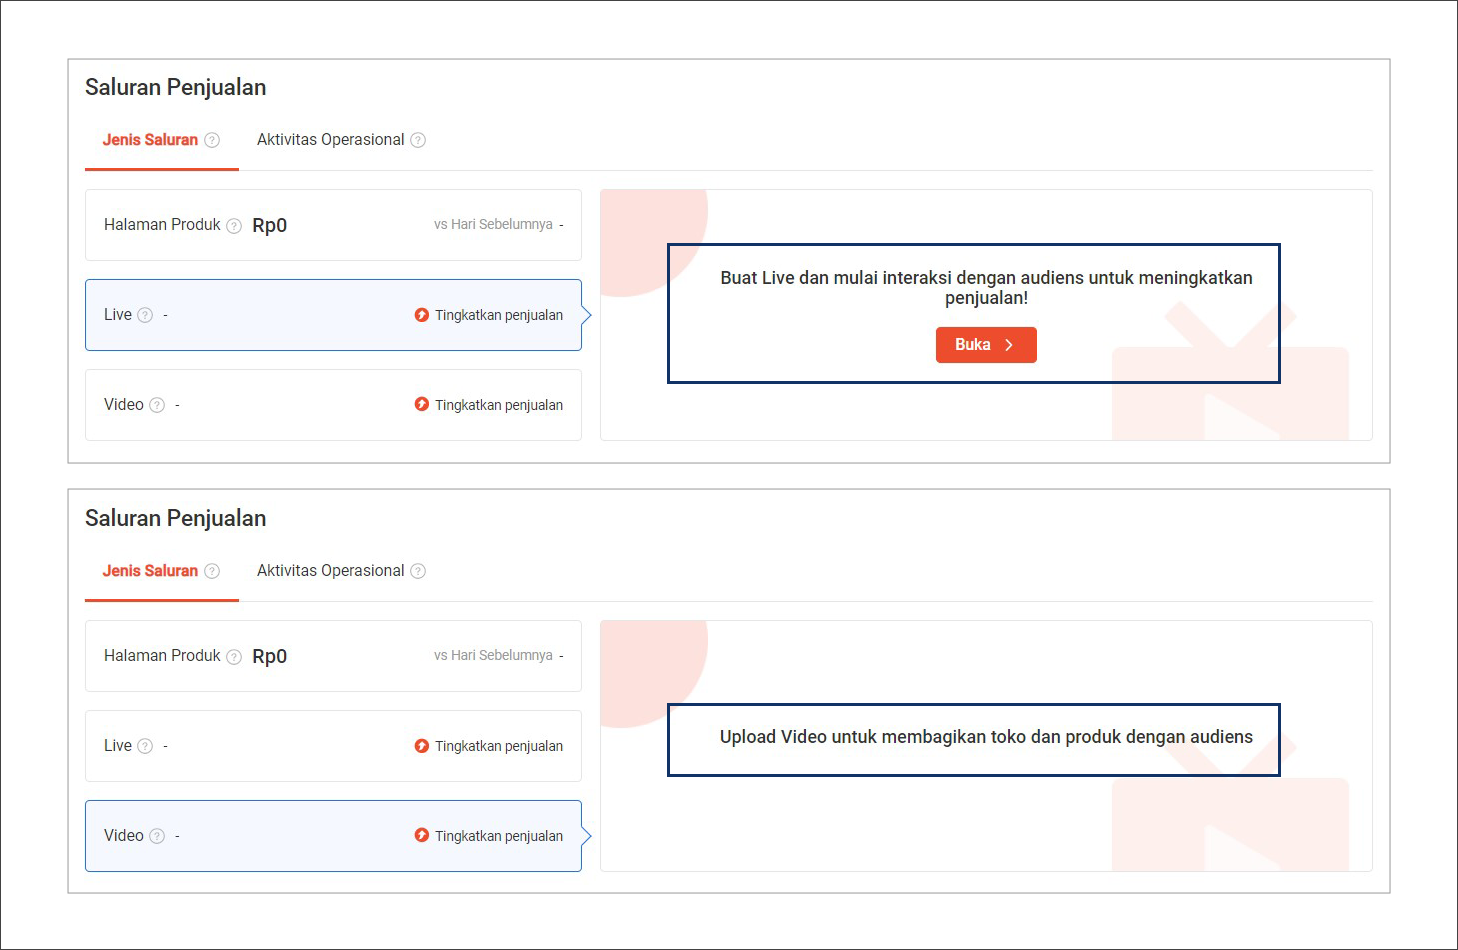Click help icon beside Aktivitas Operasional in lower panel
1458x950 pixels.
coord(418,571)
